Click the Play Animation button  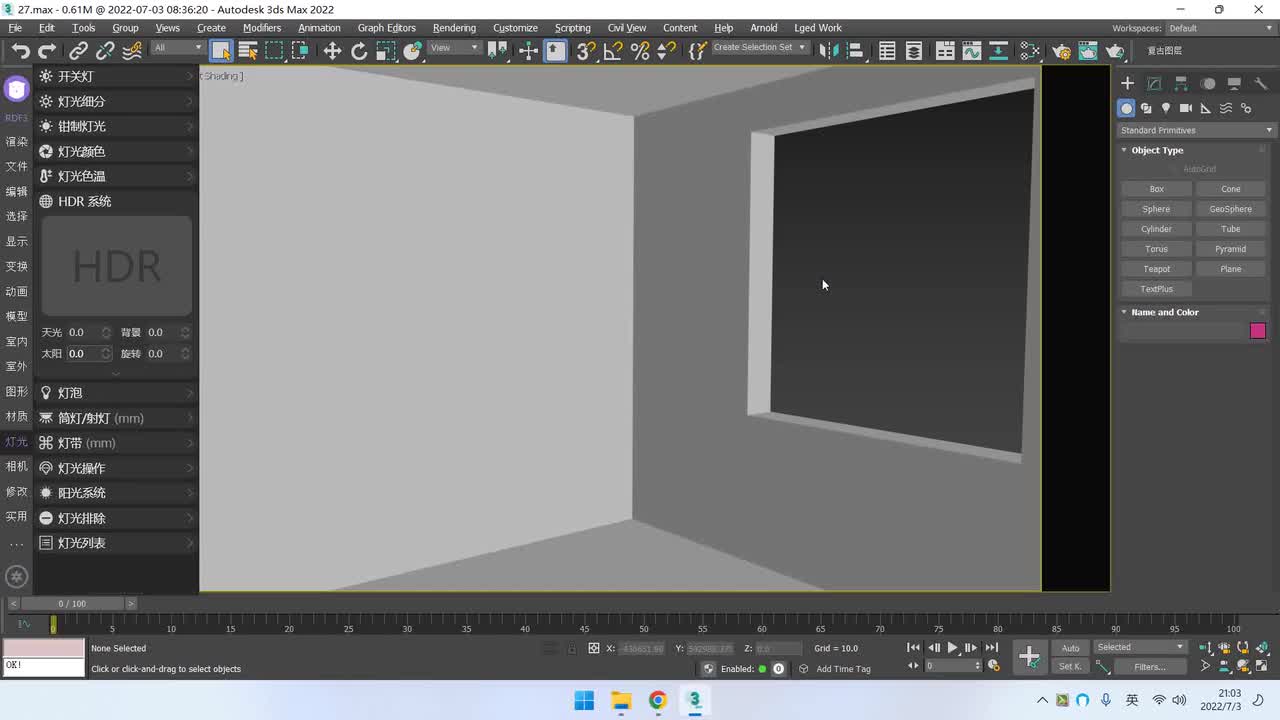952,648
